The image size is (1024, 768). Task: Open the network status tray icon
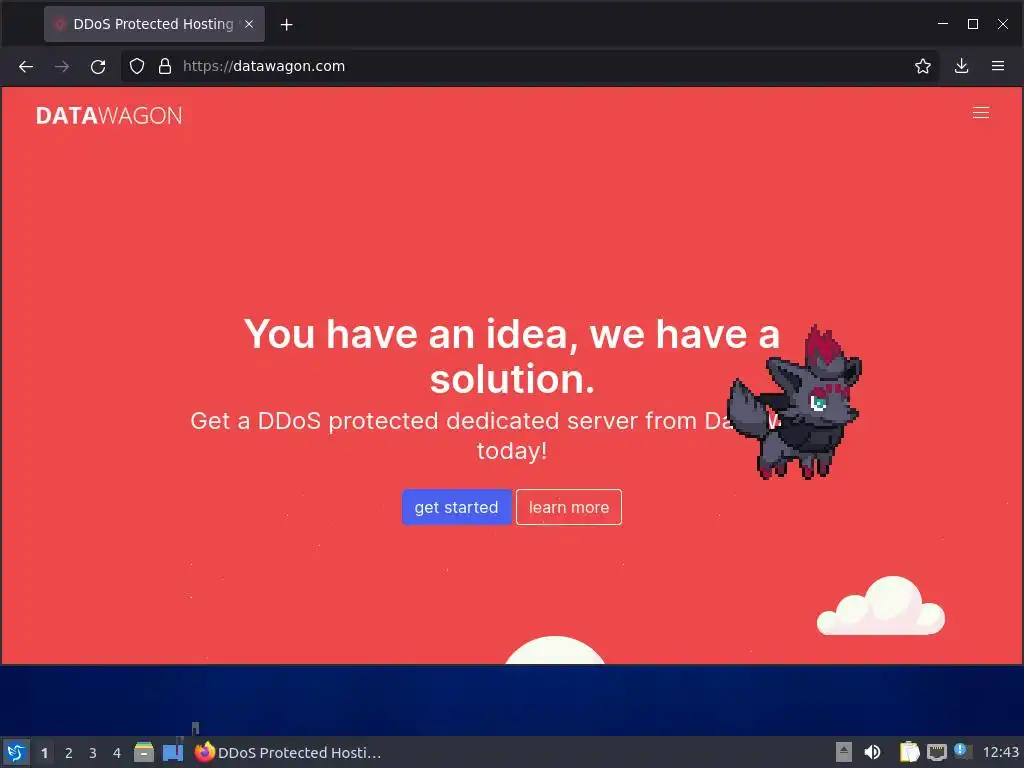[936, 752]
